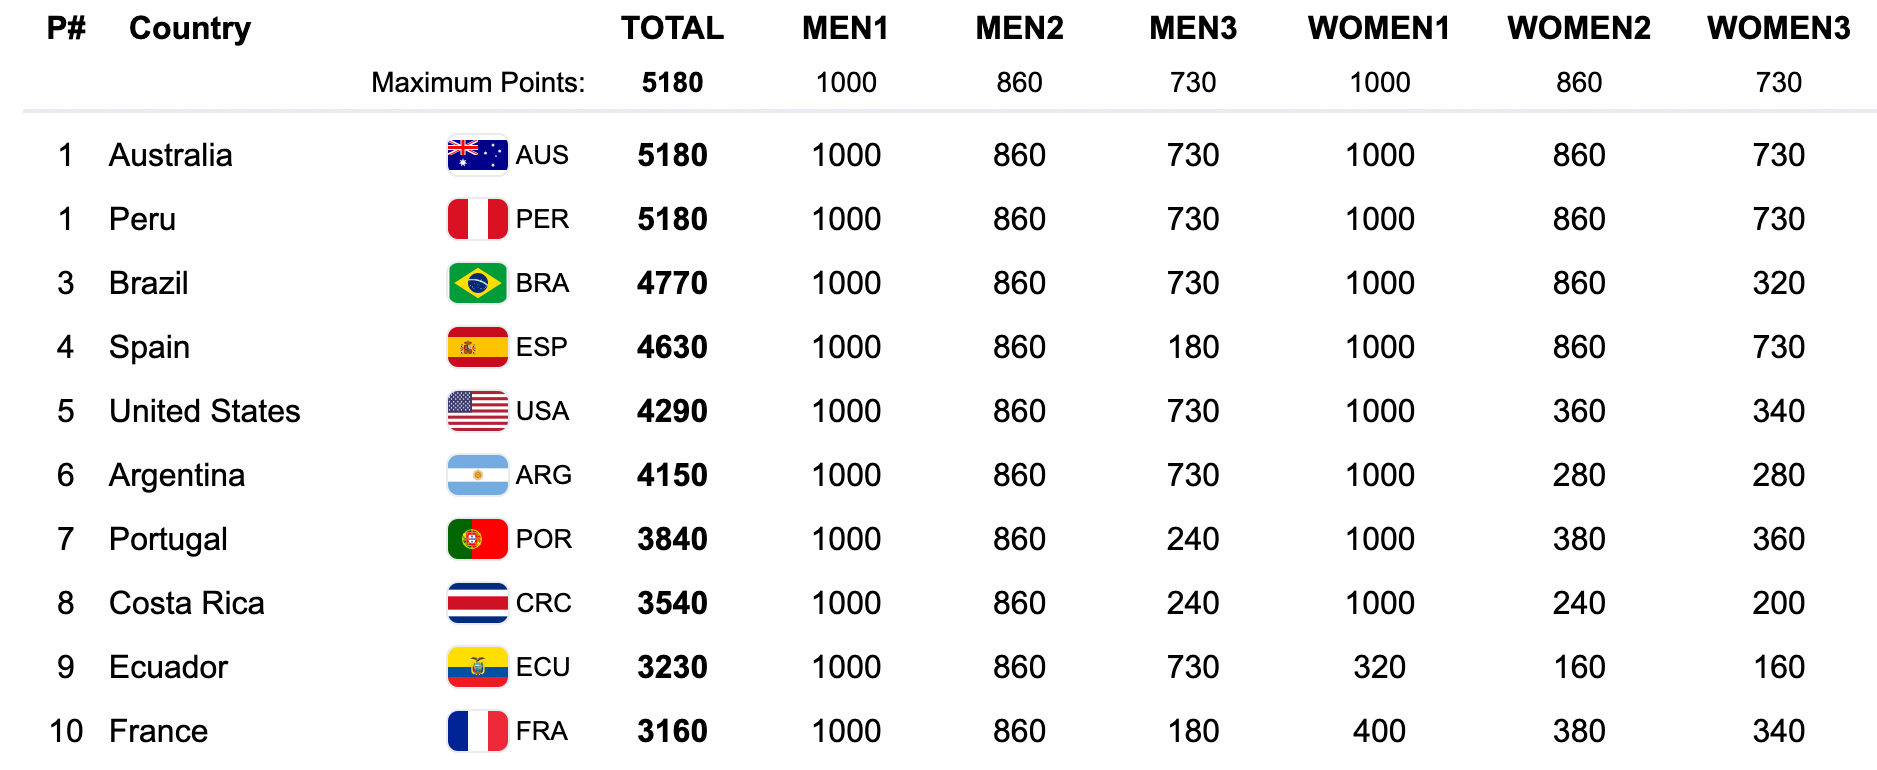Sort by the TOTAL column header
This screenshot has width=1877, height=770.
(672, 28)
